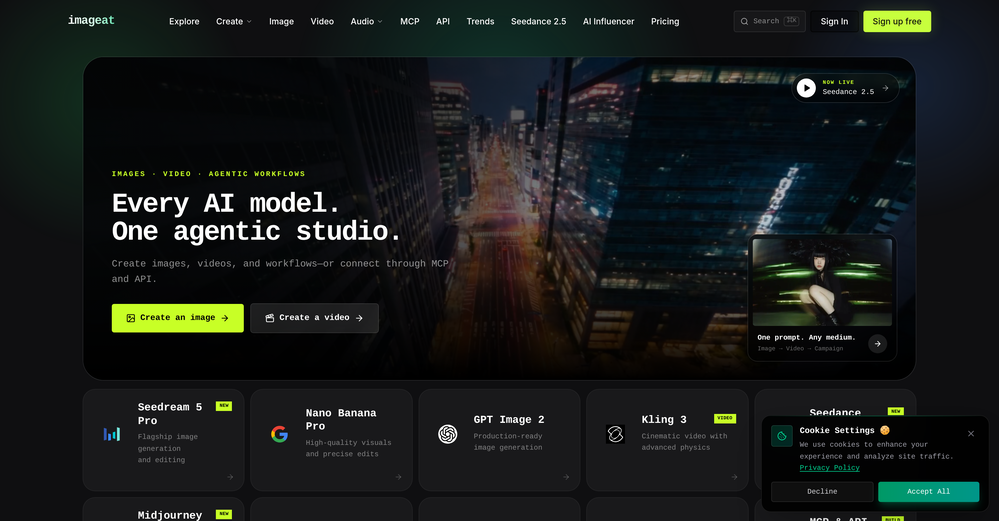Image resolution: width=999 pixels, height=521 pixels.
Task: Click the round arrow on One prompt card
Action: pyautogui.click(x=877, y=343)
